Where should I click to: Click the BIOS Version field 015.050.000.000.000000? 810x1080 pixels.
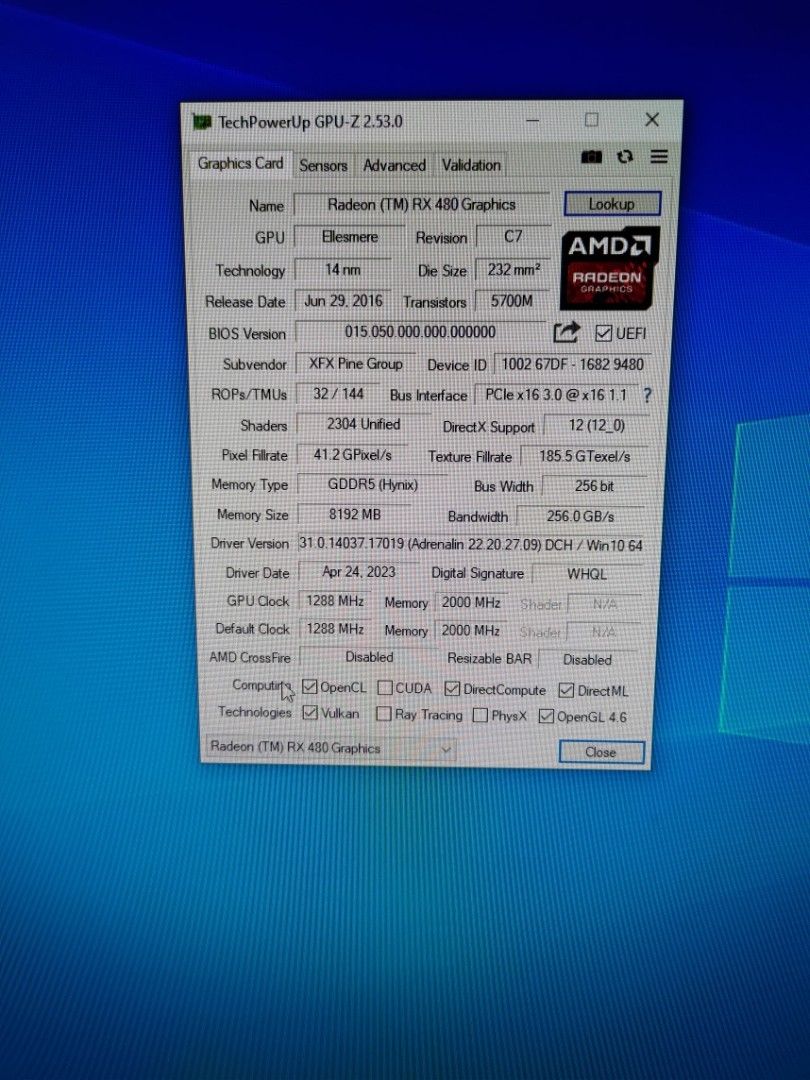[420, 332]
